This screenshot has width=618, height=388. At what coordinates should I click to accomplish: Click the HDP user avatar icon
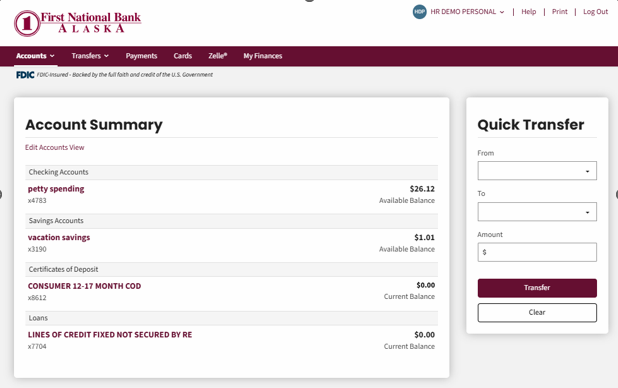[420, 12]
